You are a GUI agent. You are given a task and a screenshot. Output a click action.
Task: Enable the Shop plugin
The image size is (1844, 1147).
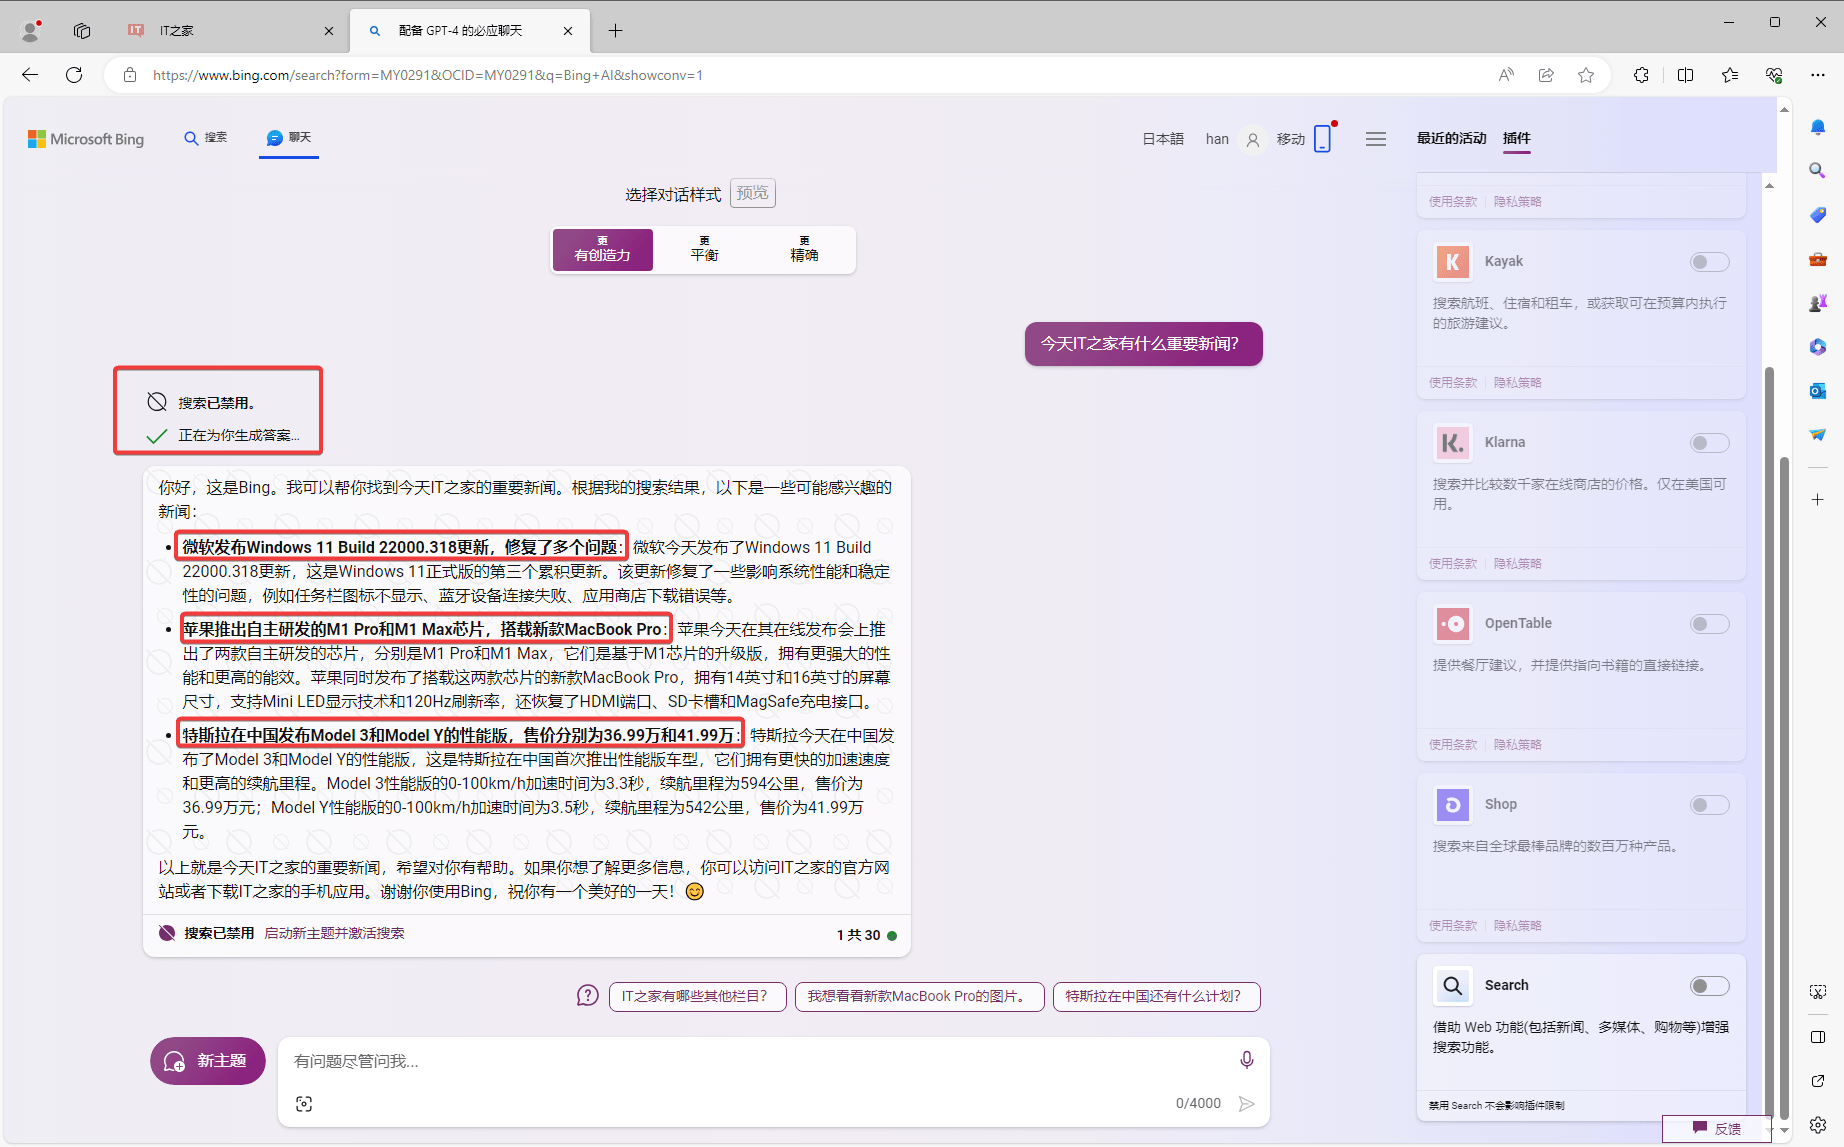pos(1709,805)
